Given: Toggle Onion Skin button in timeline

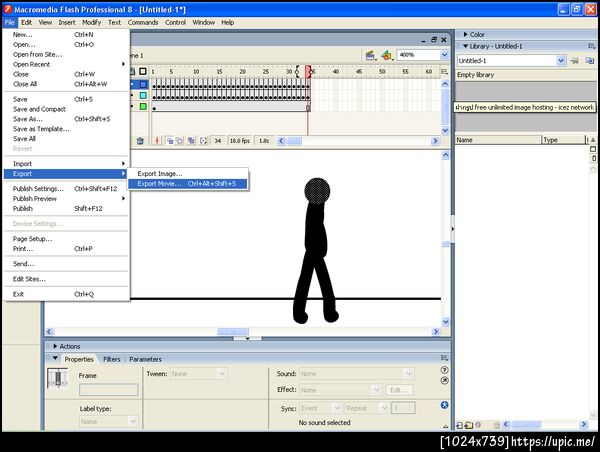Looking at the screenshot, I should 170,141.
